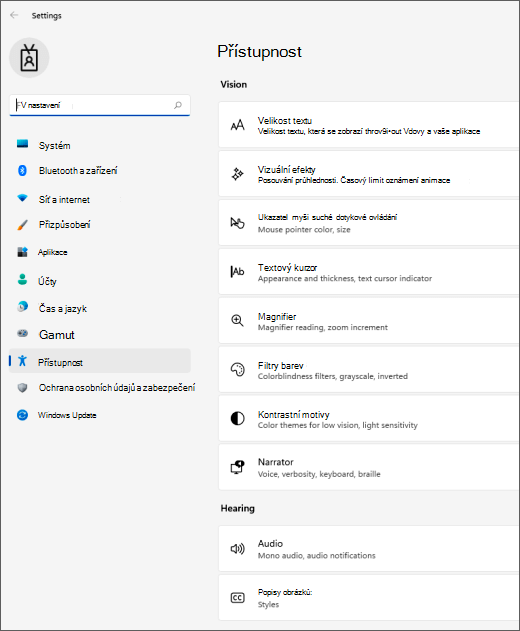Click 'Mono audio, audio notifications' description
The image size is (520, 631).
[x=317, y=556]
